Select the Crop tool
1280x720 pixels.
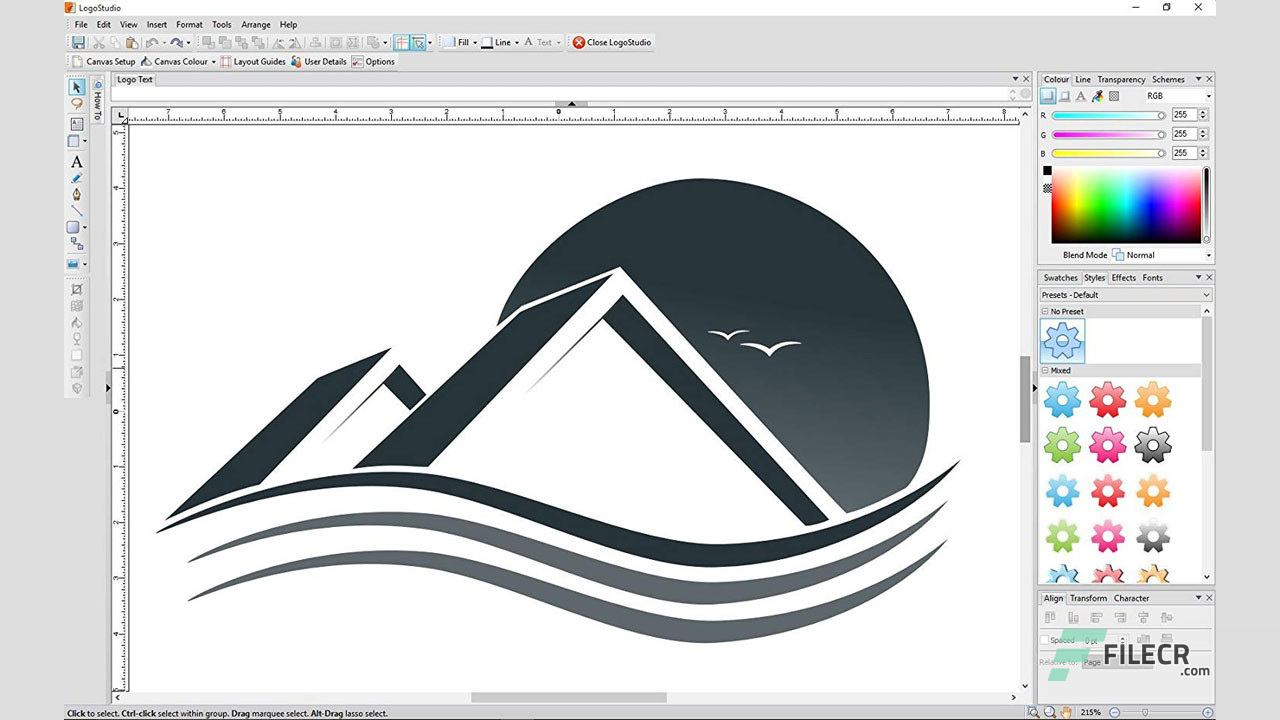pyautogui.click(x=76, y=289)
